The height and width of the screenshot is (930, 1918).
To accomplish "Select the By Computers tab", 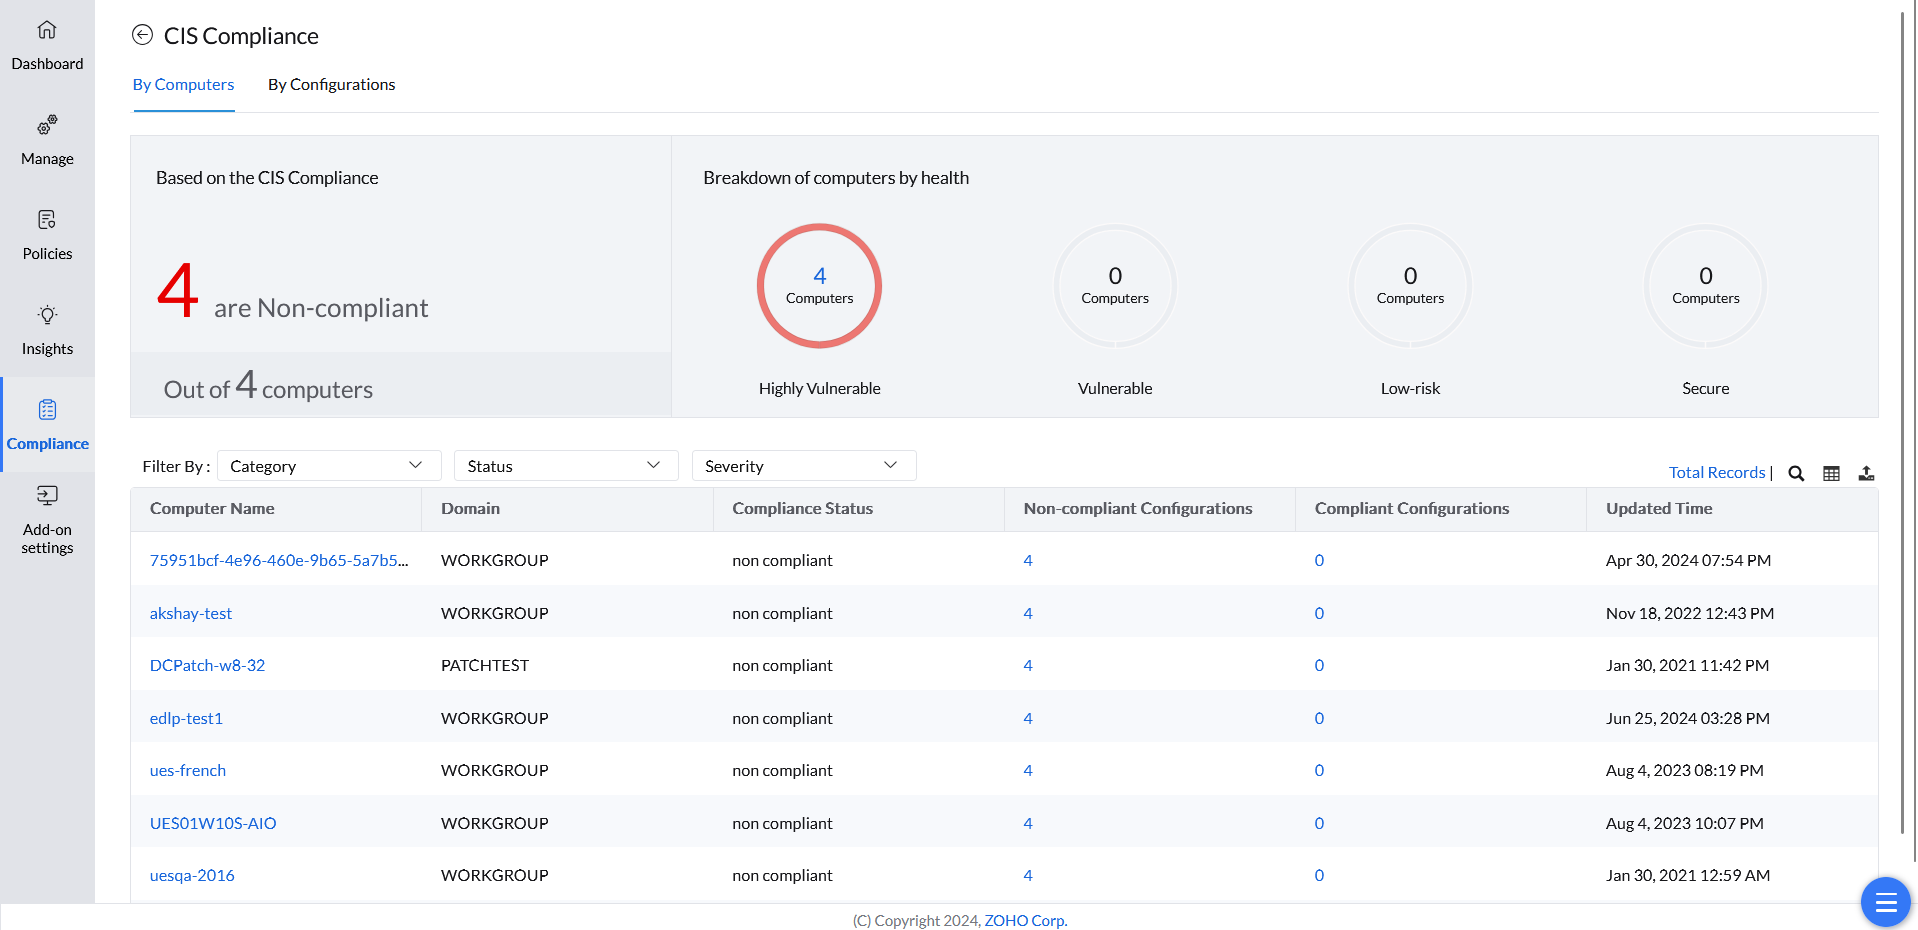I will (x=183, y=85).
